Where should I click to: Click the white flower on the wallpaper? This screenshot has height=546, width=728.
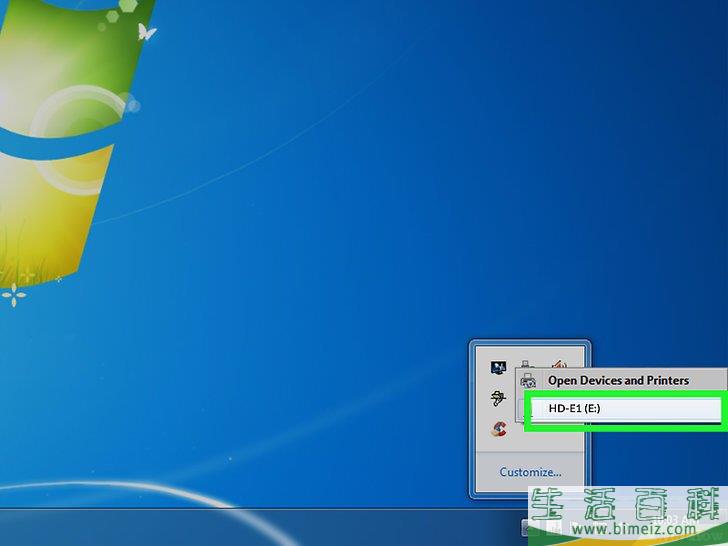coord(13,294)
